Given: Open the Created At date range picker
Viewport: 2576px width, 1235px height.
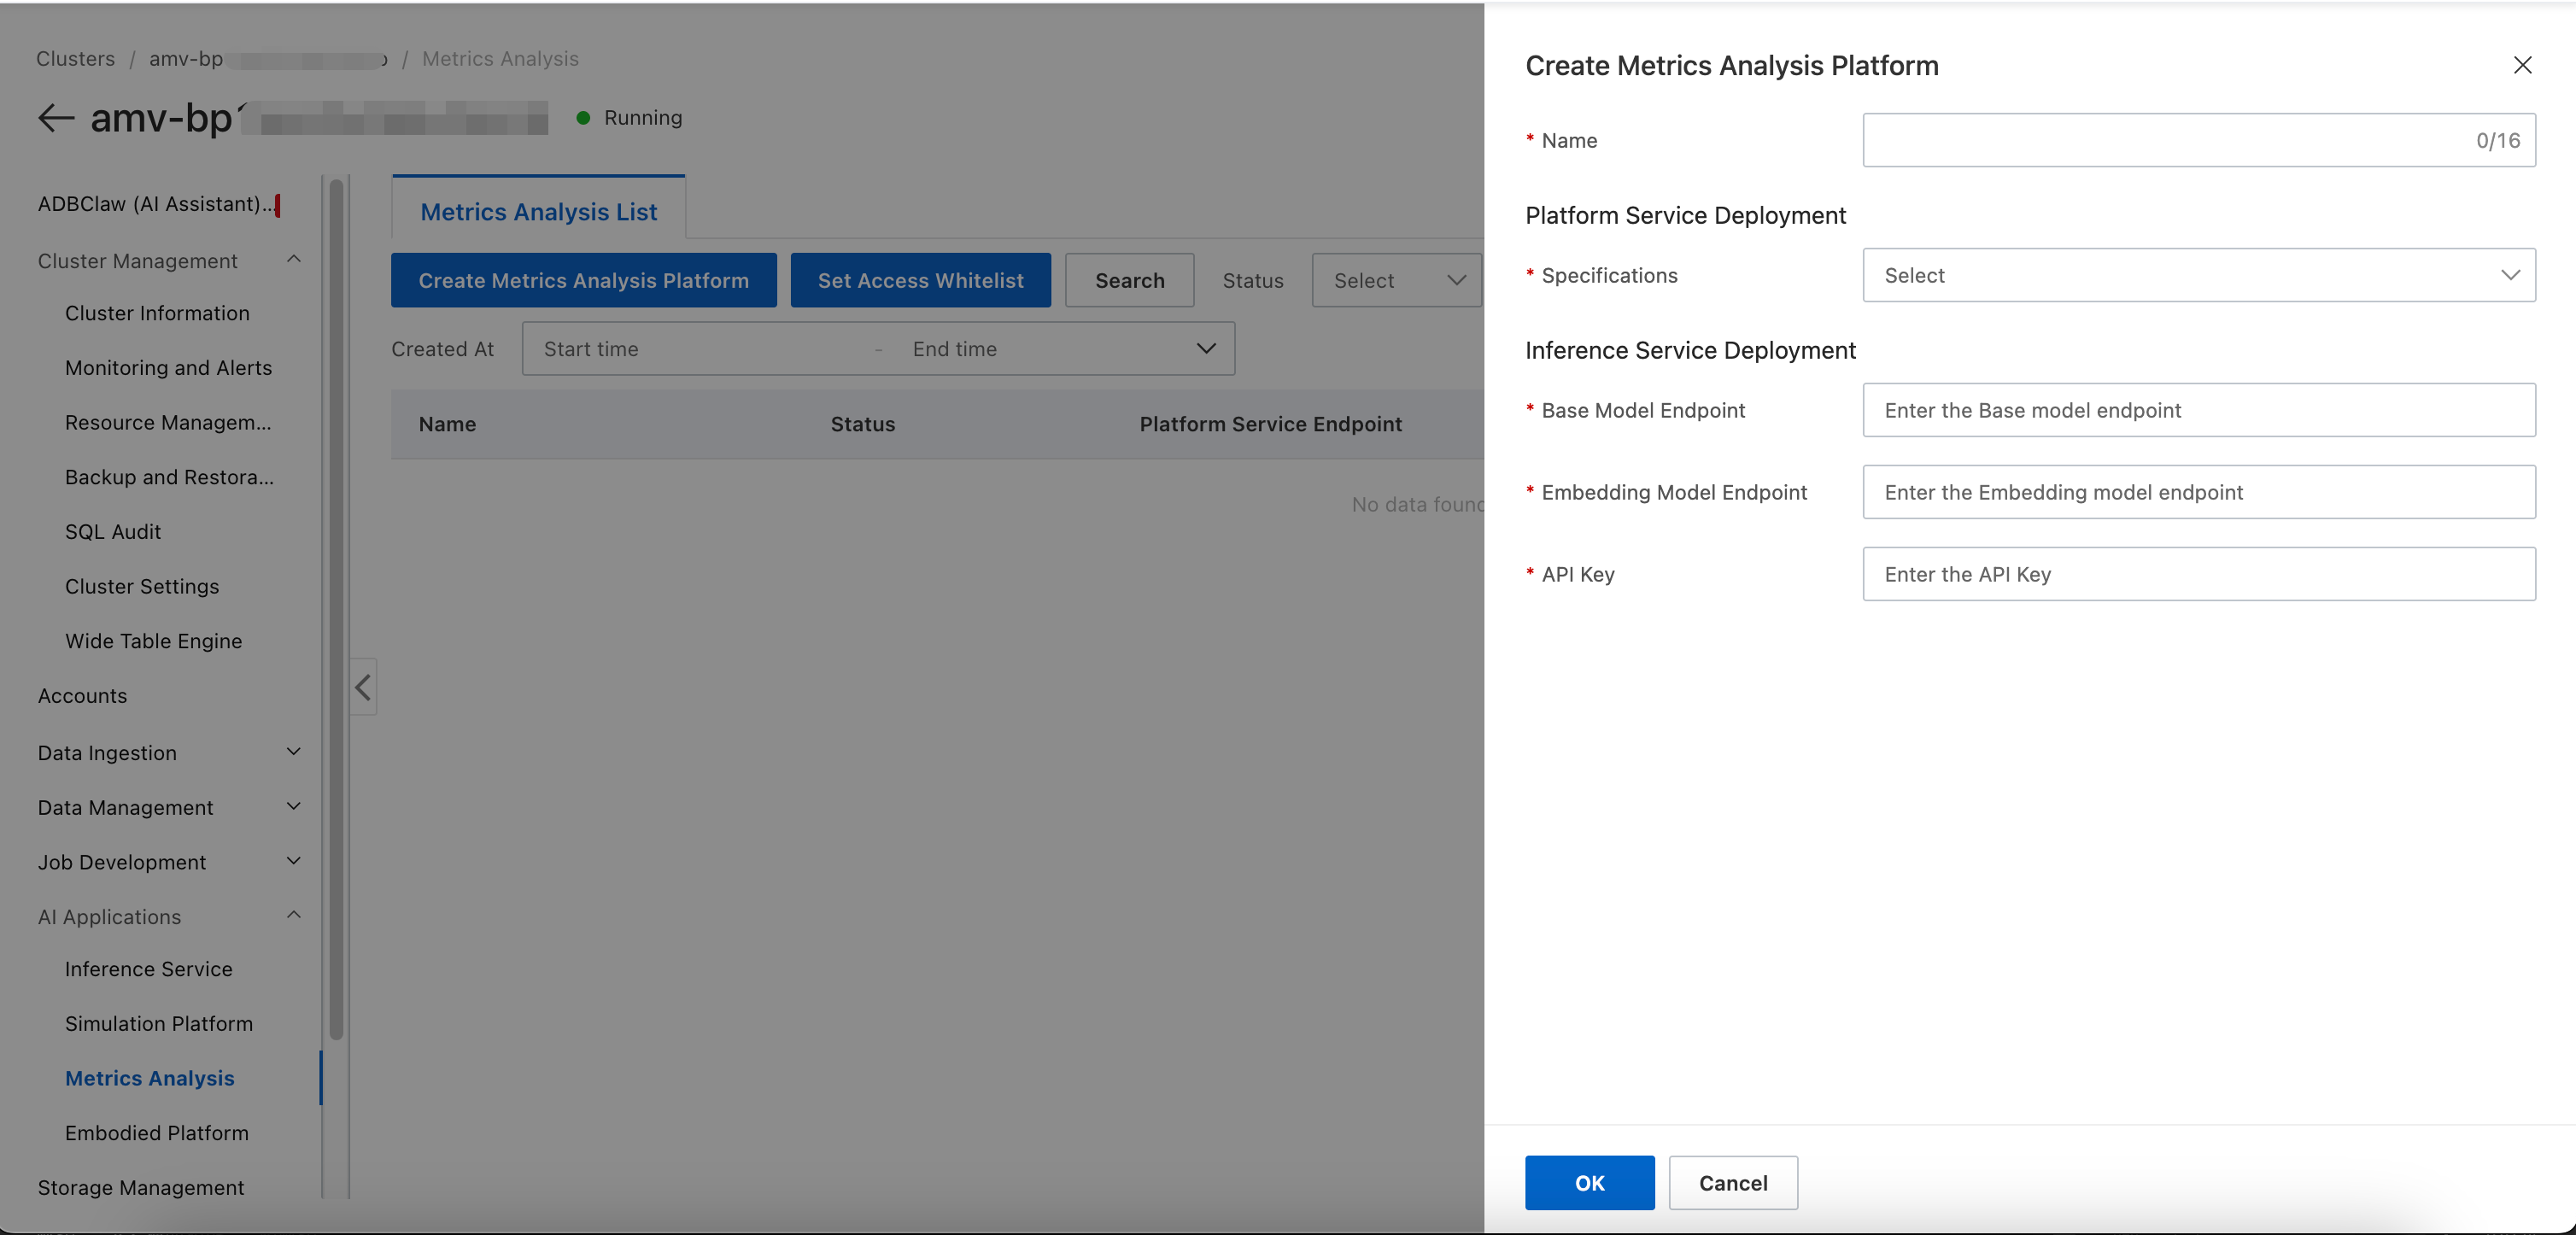Looking at the screenshot, I should (878, 349).
